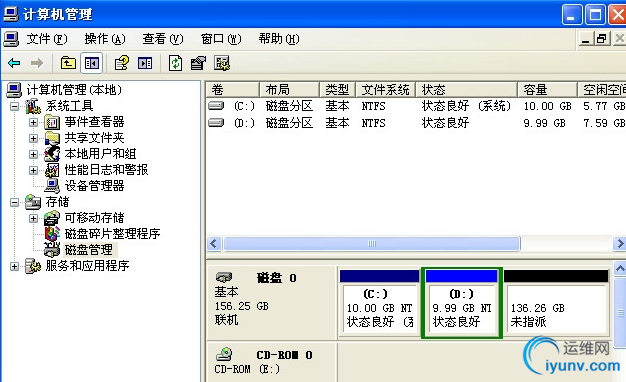The width and height of the screenshot is (626, 382).
Task: Expand the 可移动存储 node
Action: [34, 218]
